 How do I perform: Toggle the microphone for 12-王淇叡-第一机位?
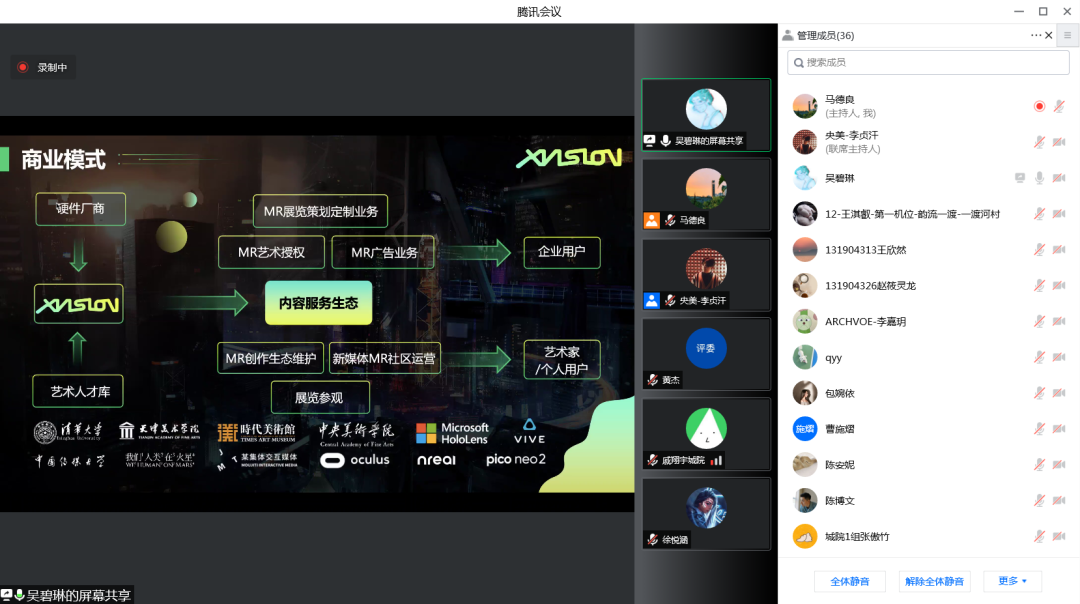[1039, 214]
